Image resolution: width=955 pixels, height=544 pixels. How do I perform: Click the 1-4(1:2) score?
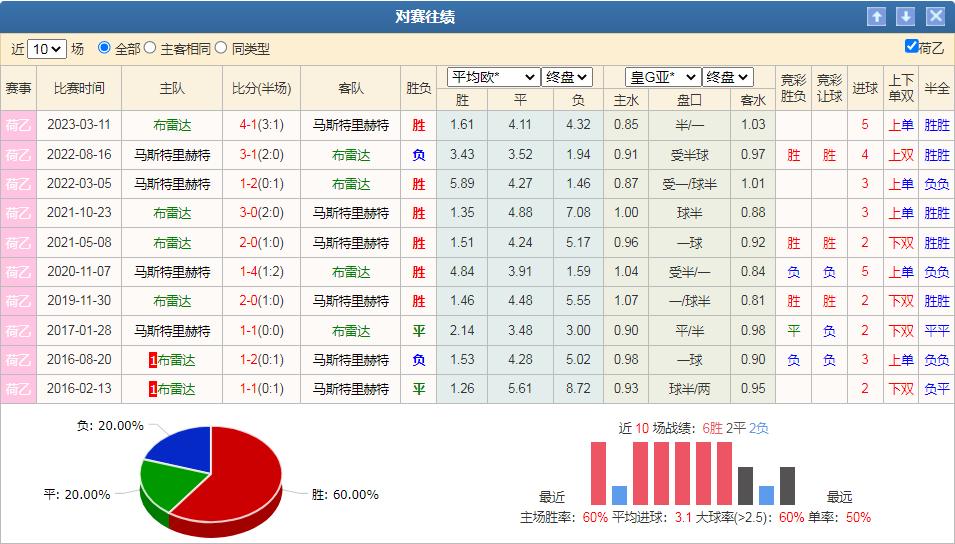point(261,272)
